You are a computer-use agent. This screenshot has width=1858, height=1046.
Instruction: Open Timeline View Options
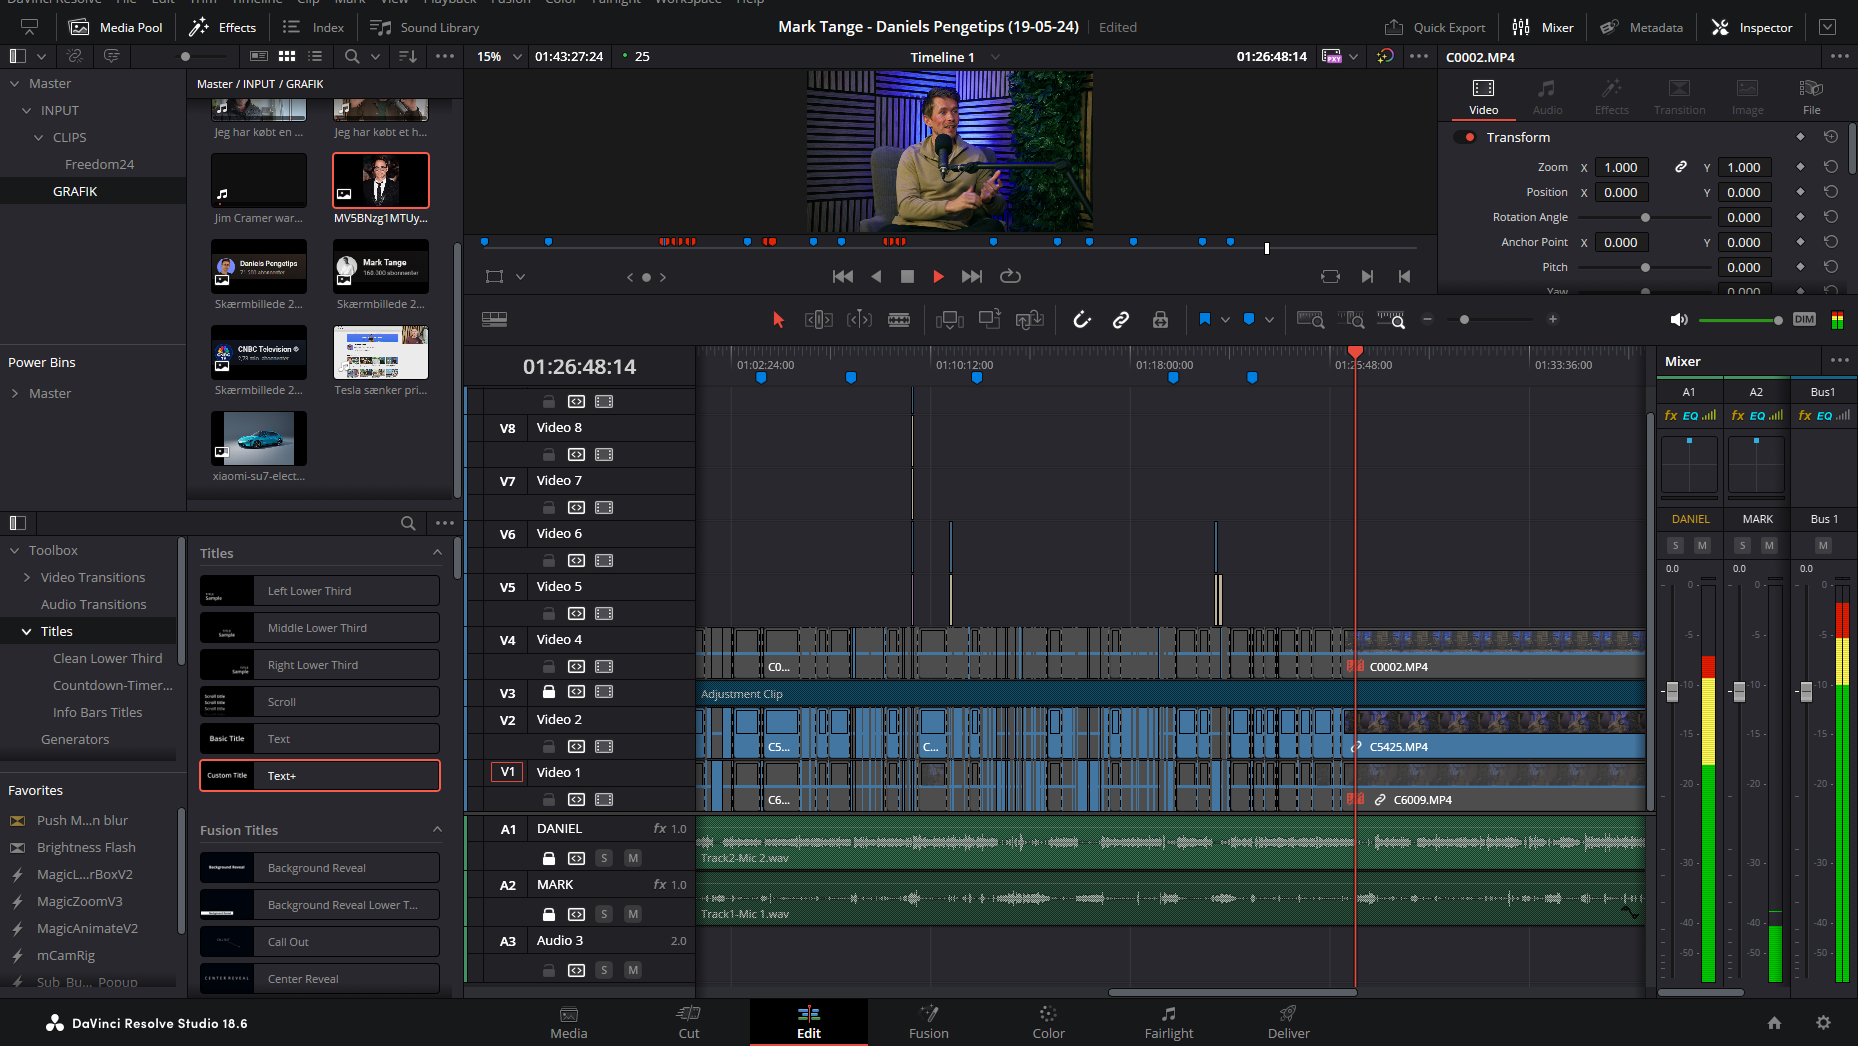coord(494,319)
